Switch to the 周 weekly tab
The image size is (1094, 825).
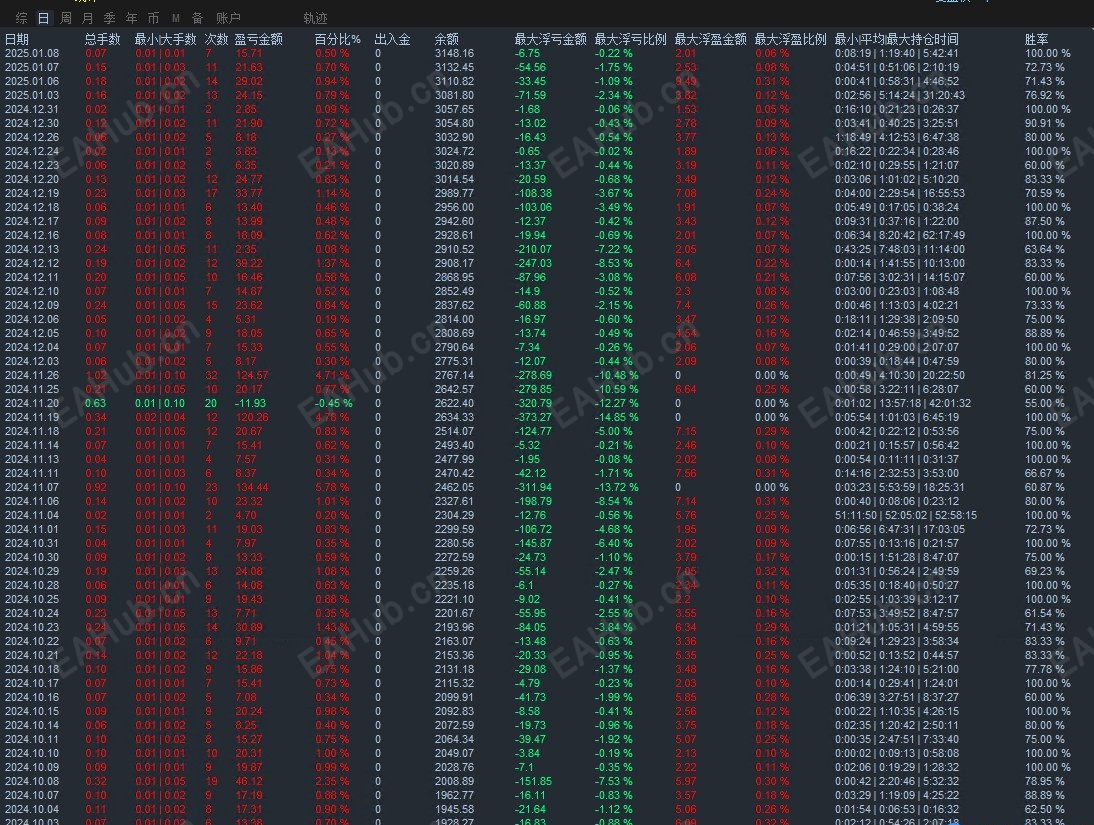66,18
